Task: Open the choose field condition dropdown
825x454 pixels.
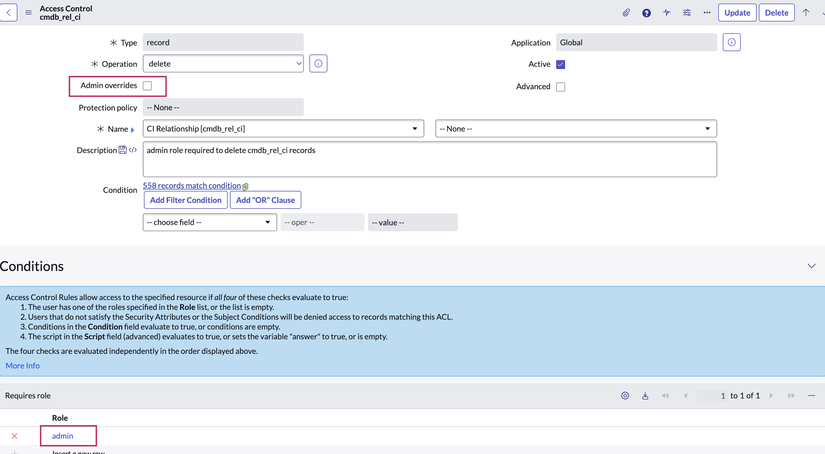Action: (209, 222)
